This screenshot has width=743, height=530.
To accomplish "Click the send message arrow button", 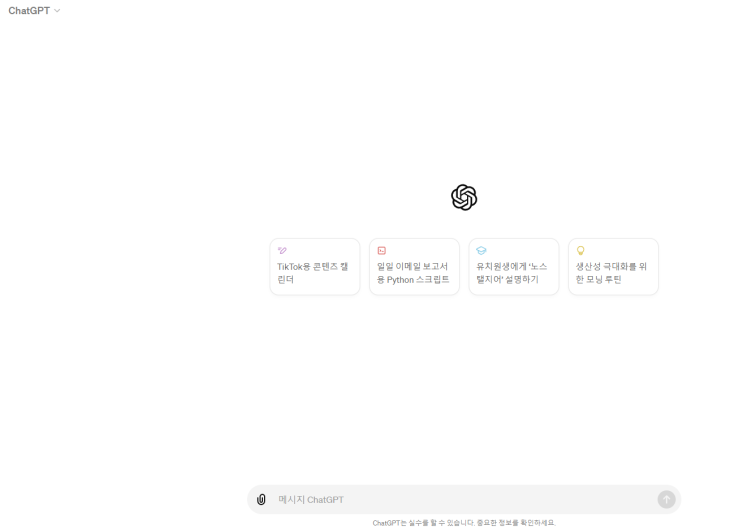I will click(x=666, y=499).
